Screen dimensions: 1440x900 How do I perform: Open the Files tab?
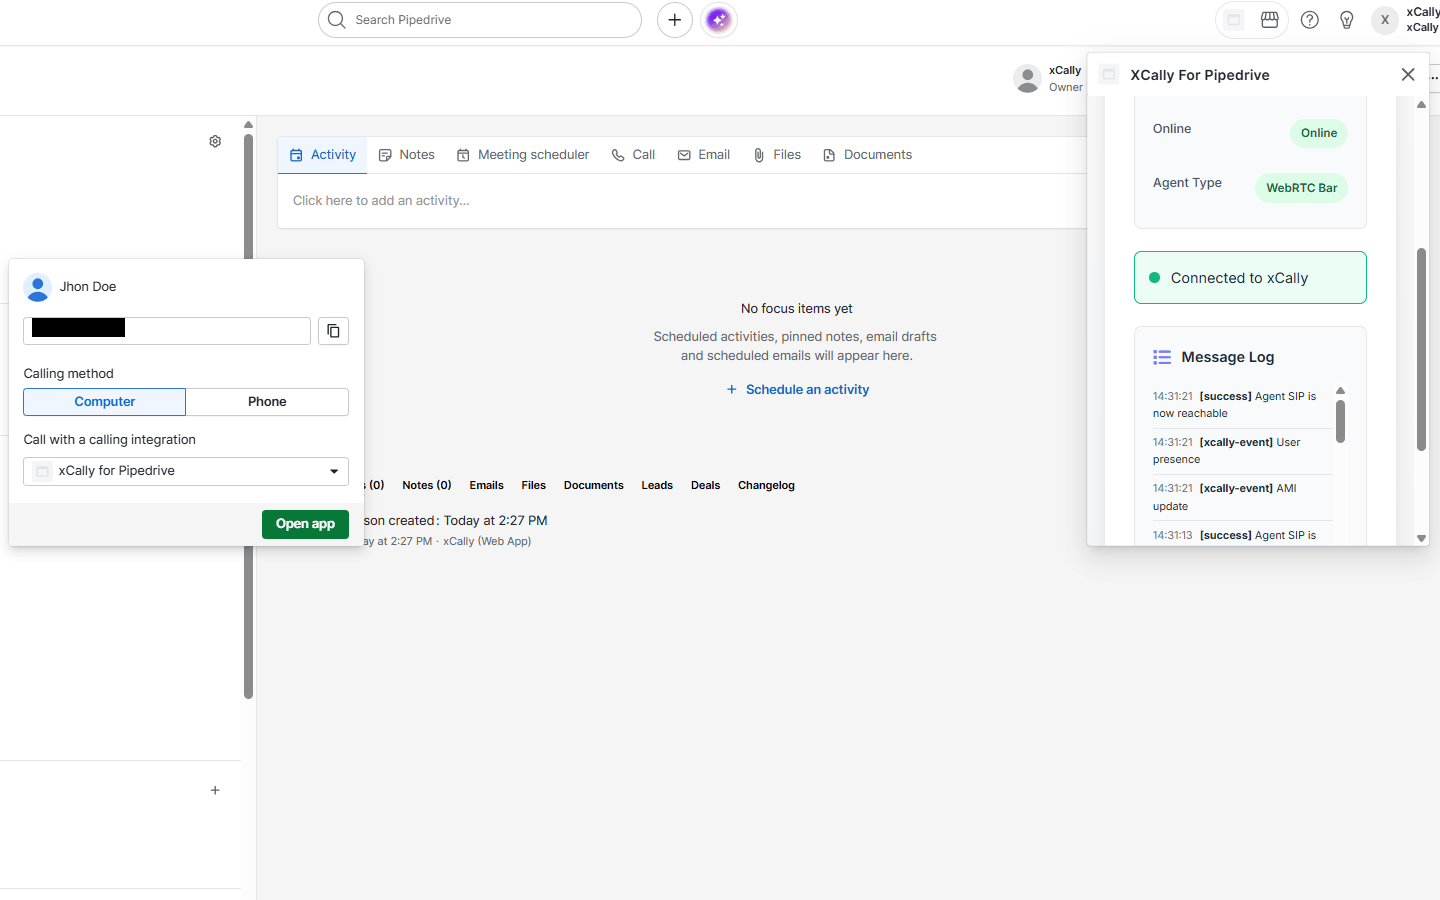[x=777, y=155]
